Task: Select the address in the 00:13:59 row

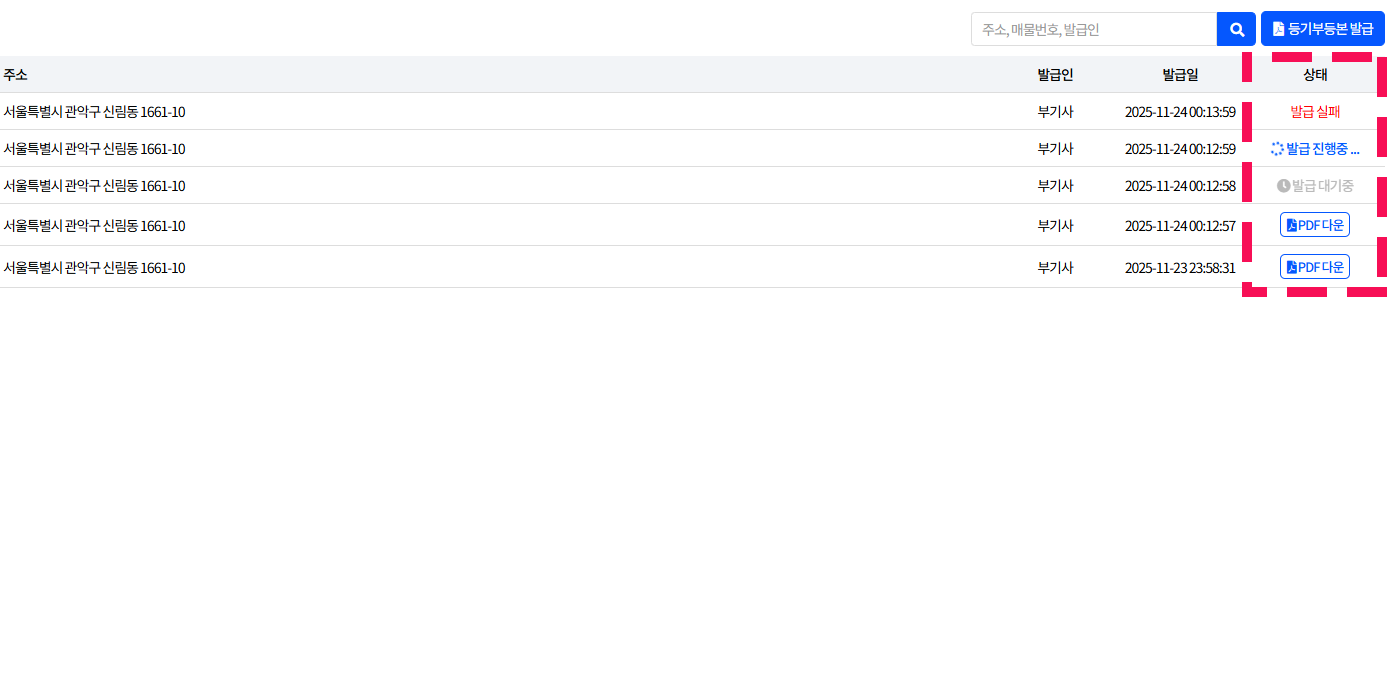Action: 94,112
